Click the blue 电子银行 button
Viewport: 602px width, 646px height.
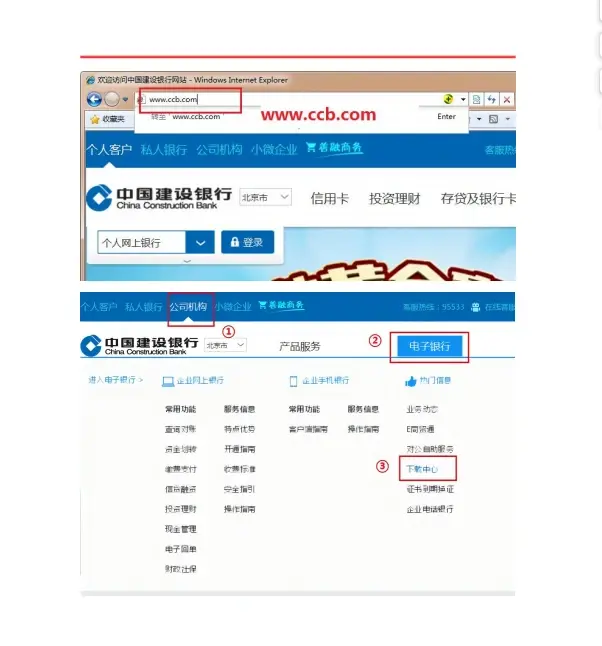(429, 346)
